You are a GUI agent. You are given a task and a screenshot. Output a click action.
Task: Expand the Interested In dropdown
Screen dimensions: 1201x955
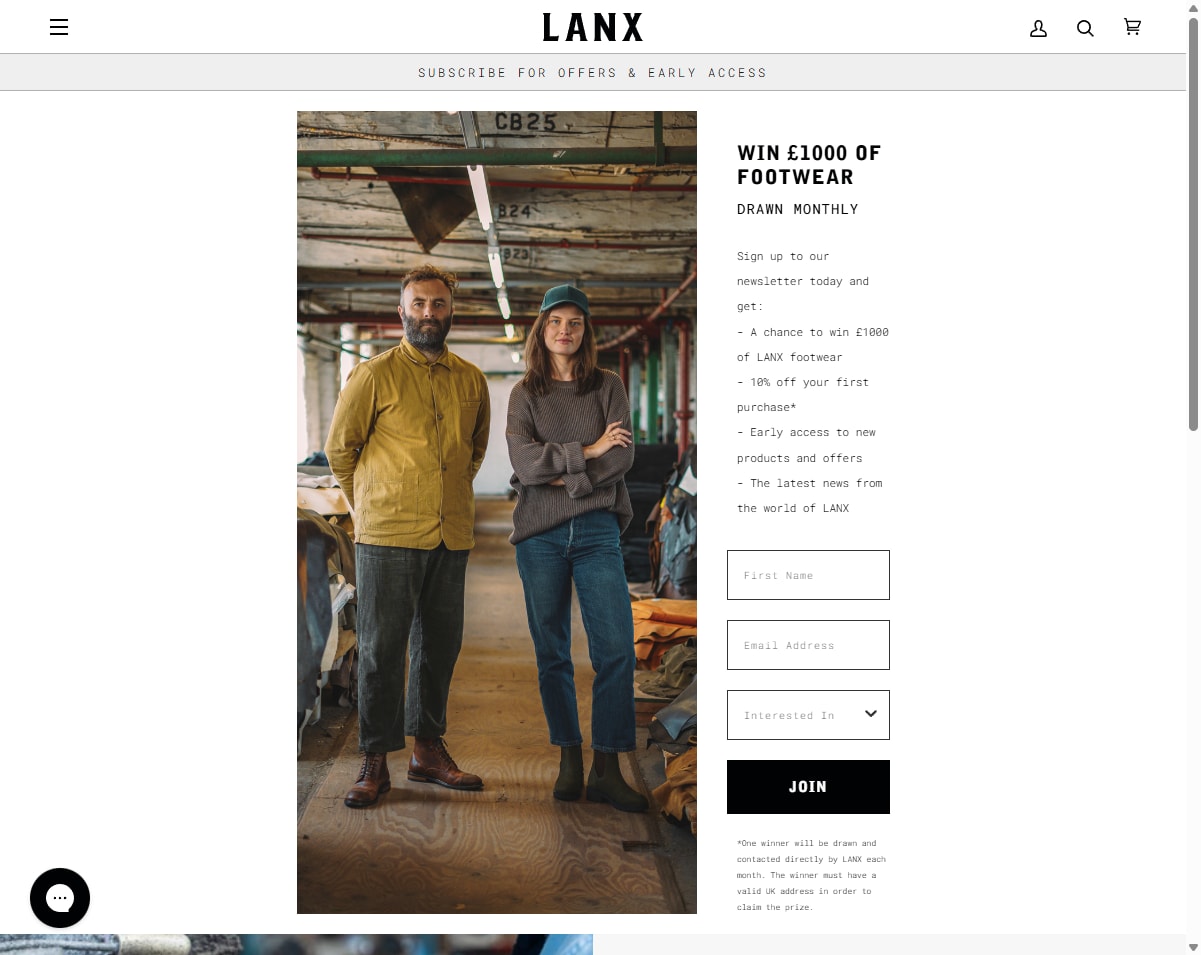click(808, 715)
